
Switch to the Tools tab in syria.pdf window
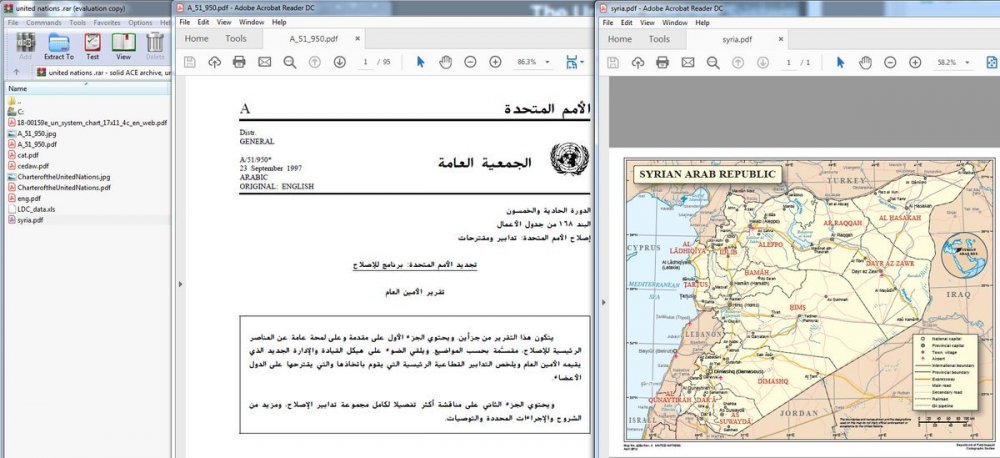click(x=659, y=39)
